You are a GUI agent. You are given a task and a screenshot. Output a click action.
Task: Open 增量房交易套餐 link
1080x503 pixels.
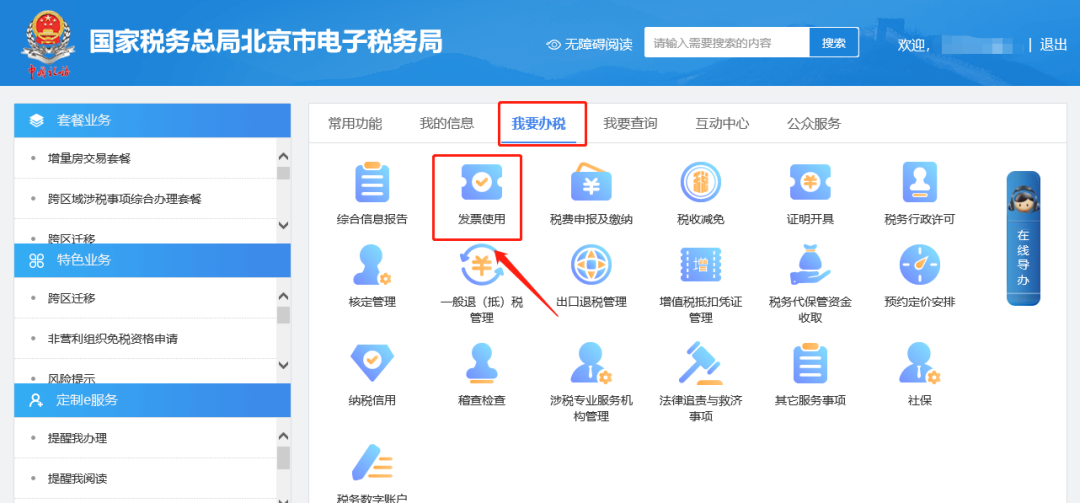[90, 158]
